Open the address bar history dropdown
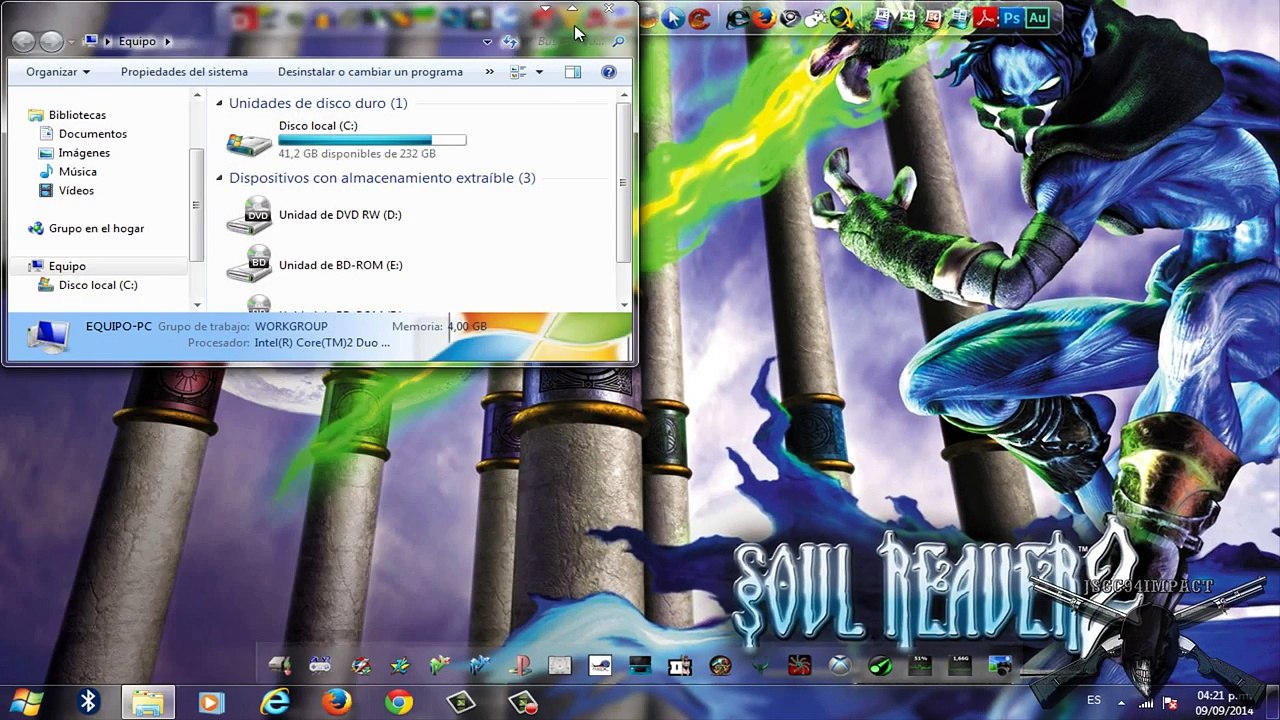Viewport: 1280px width, 720px height. pyautogui.click(x=487, y=42)
